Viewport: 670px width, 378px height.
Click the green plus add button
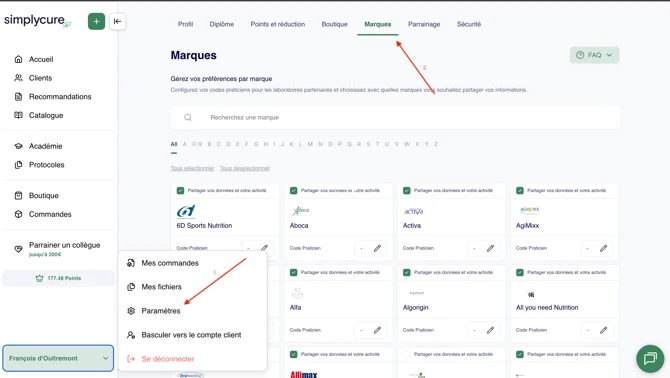(x=96, y=21)
